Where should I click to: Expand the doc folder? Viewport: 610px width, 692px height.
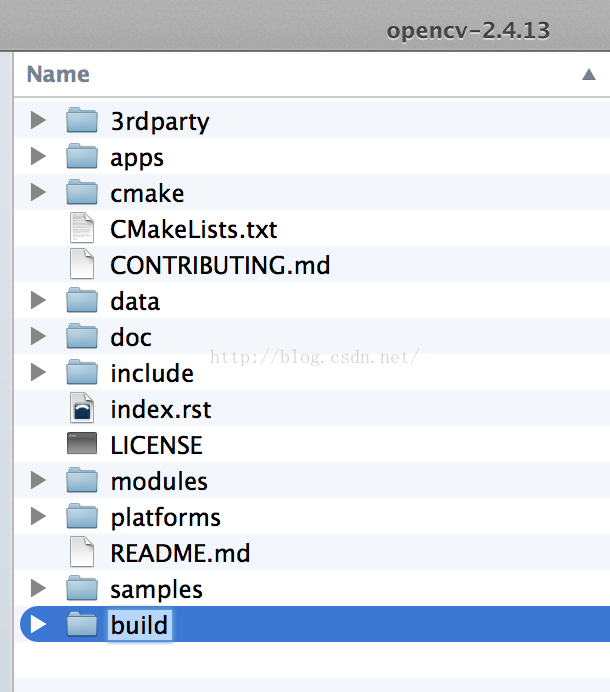(x=38, y=336)
